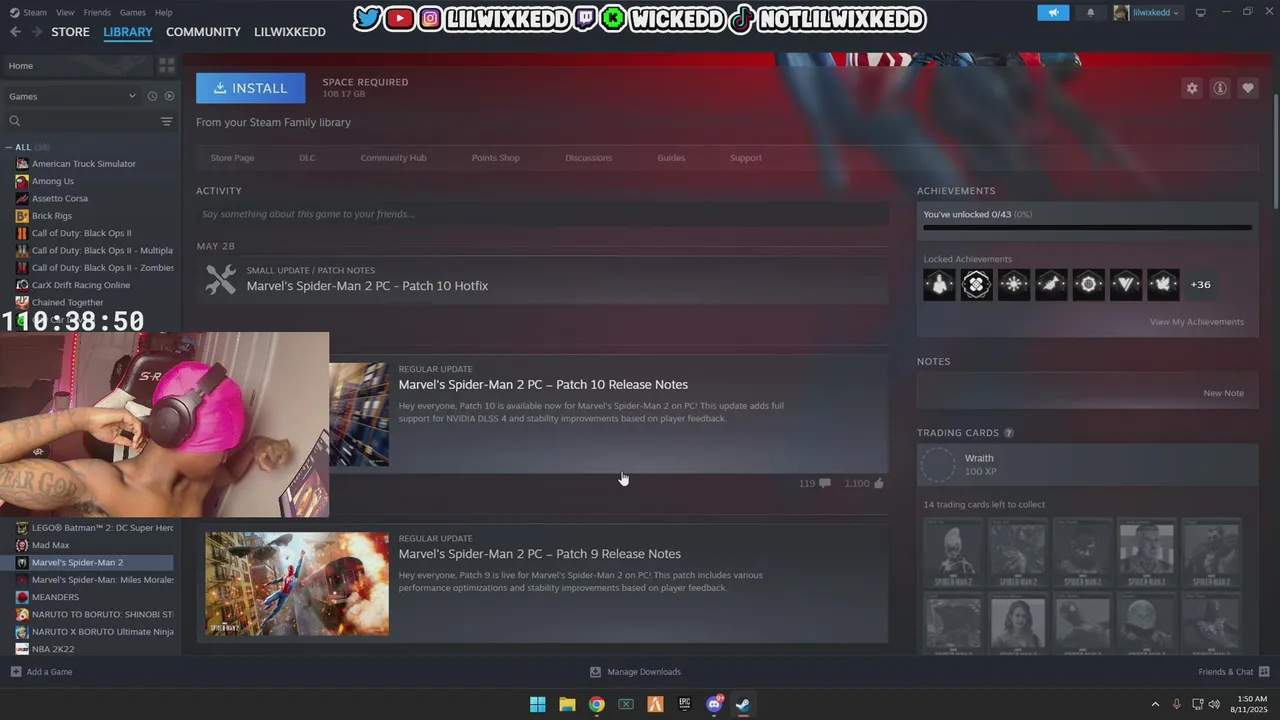Screen dimensions: 1280x720
Task: Open the announcements megaphone button
Action: pyautogui.click(x=1053, y=13)
